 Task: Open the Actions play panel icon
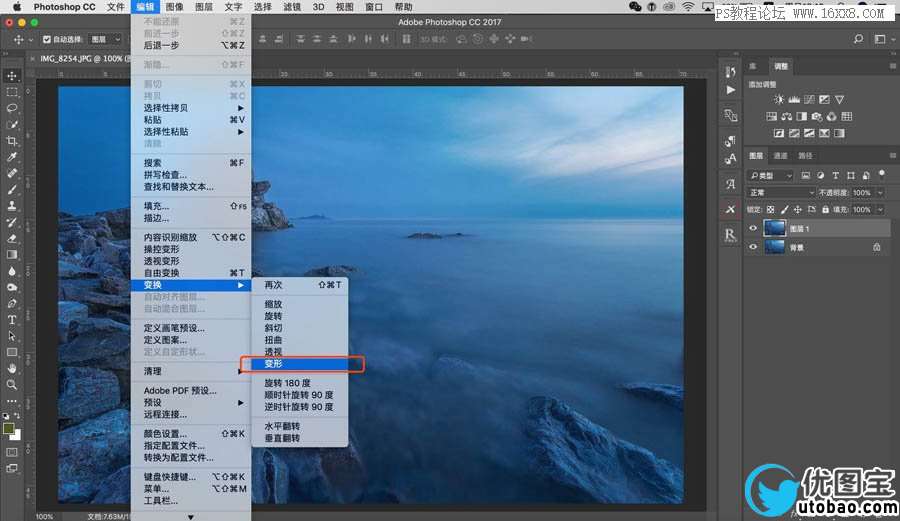730,90
